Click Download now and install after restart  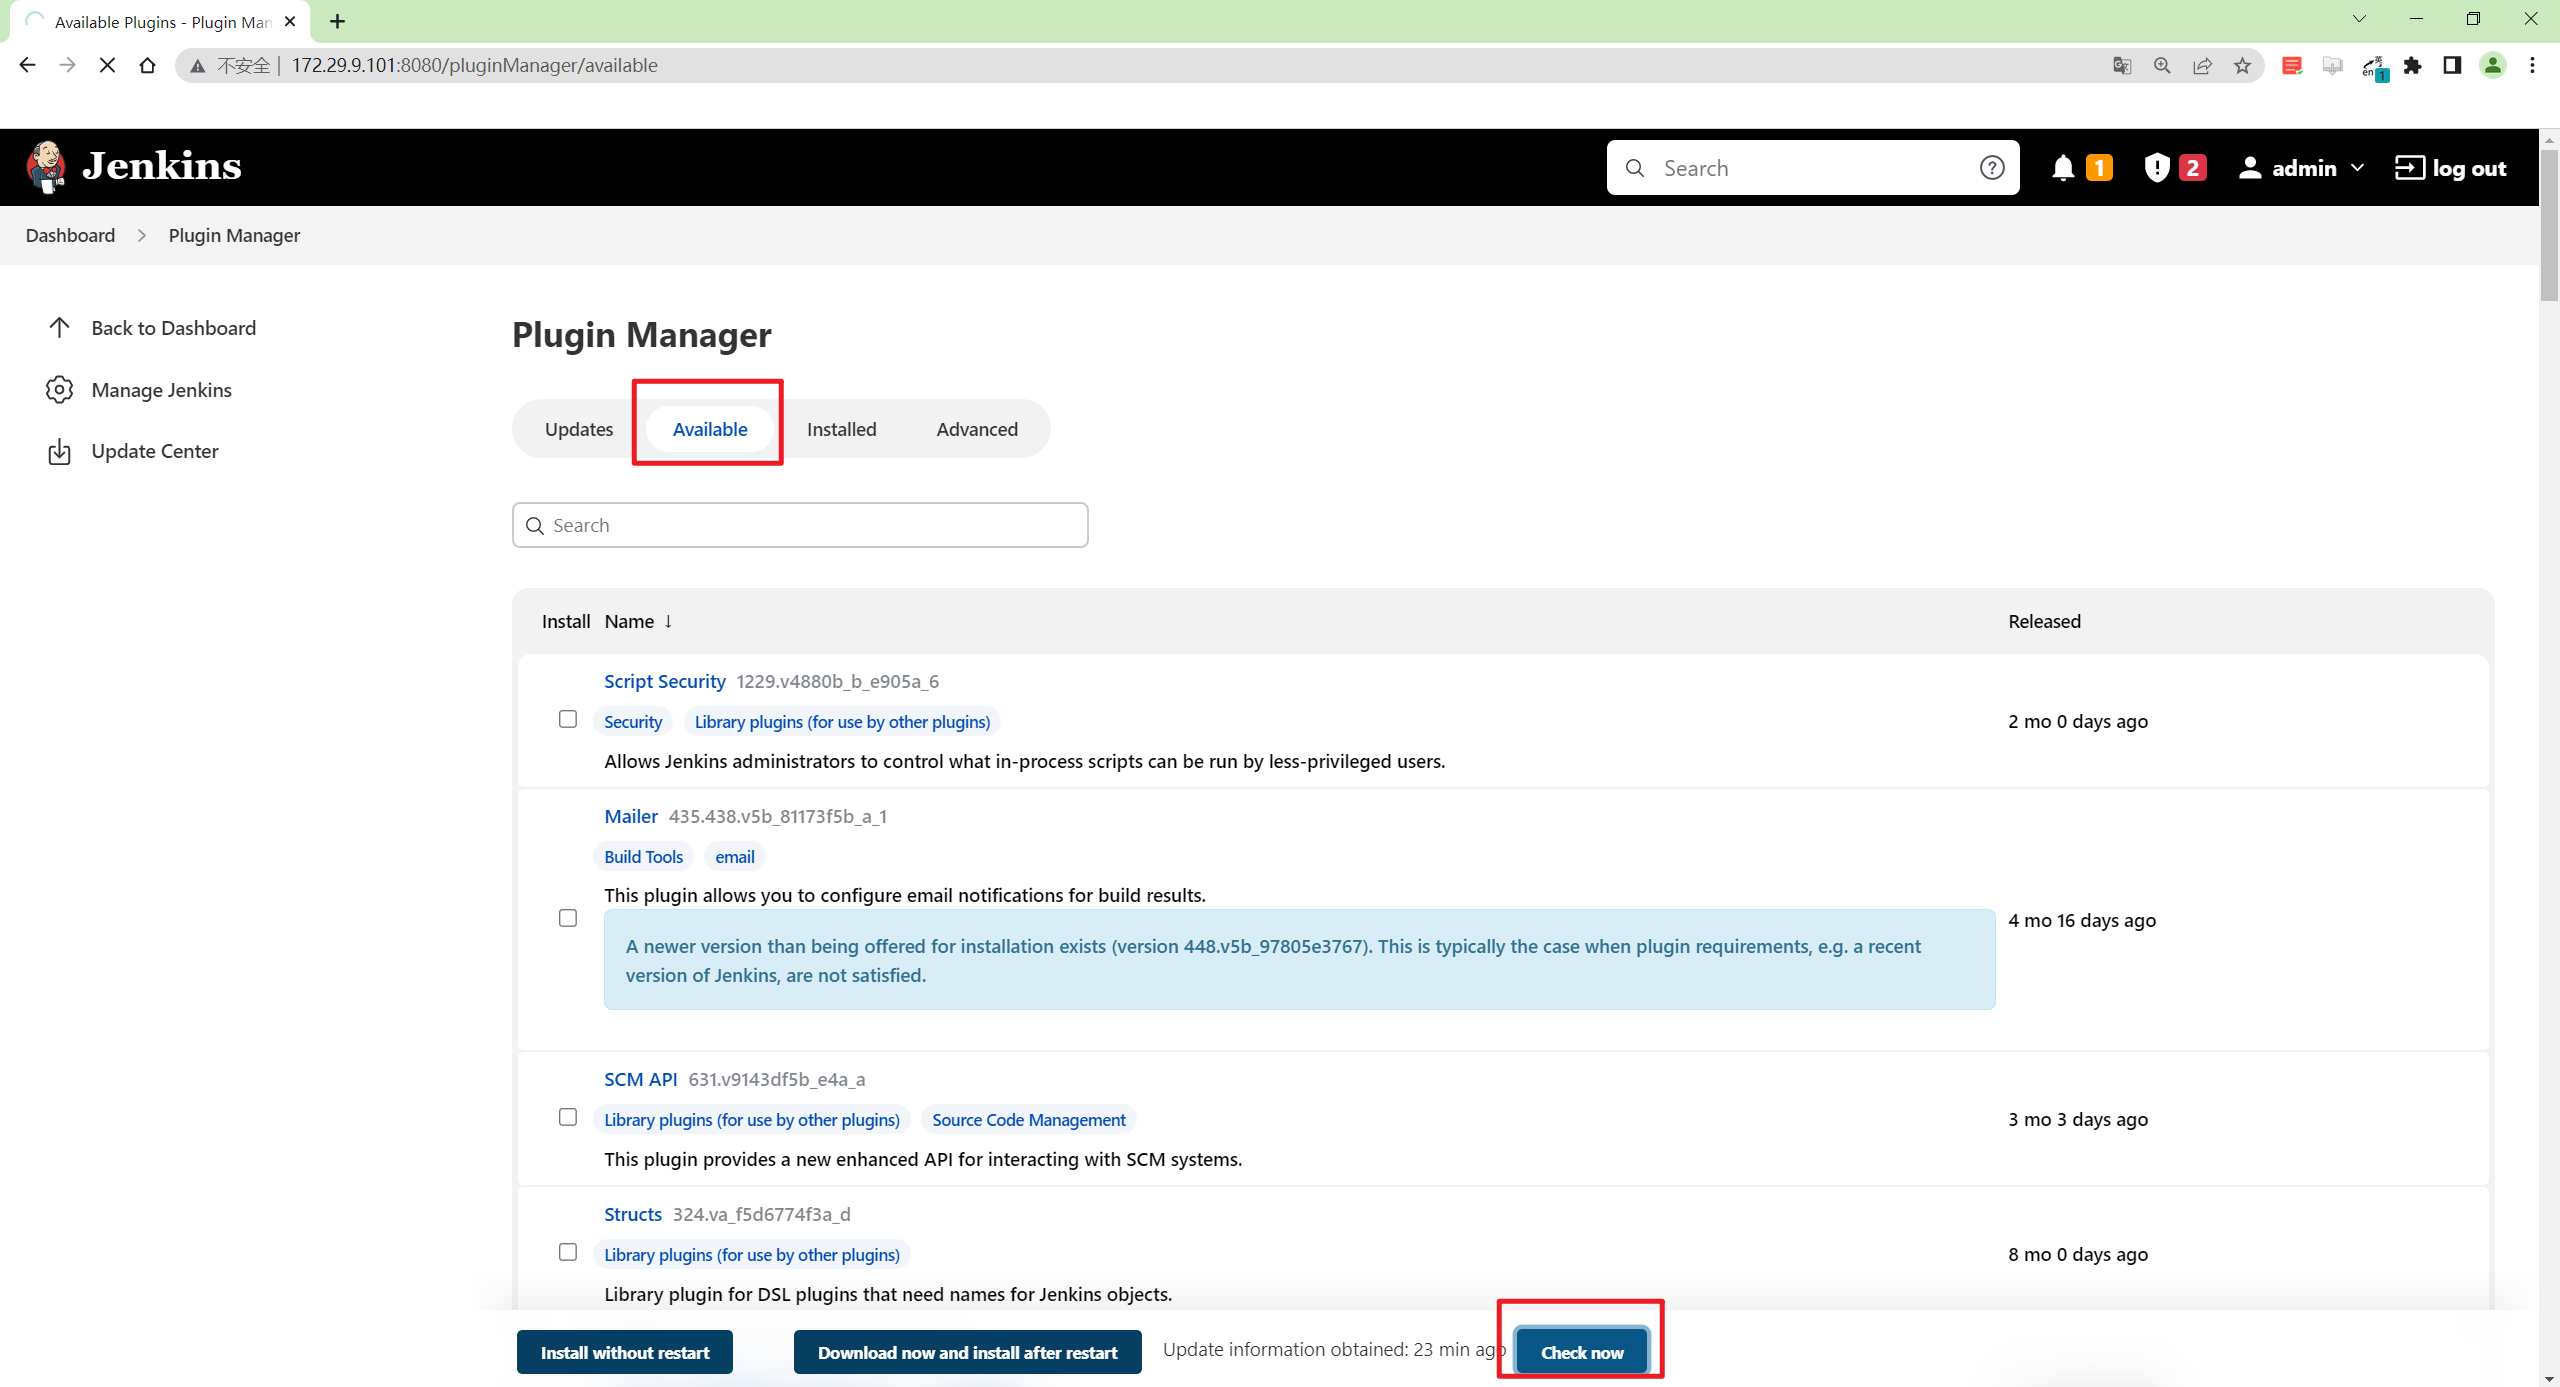968,1352
